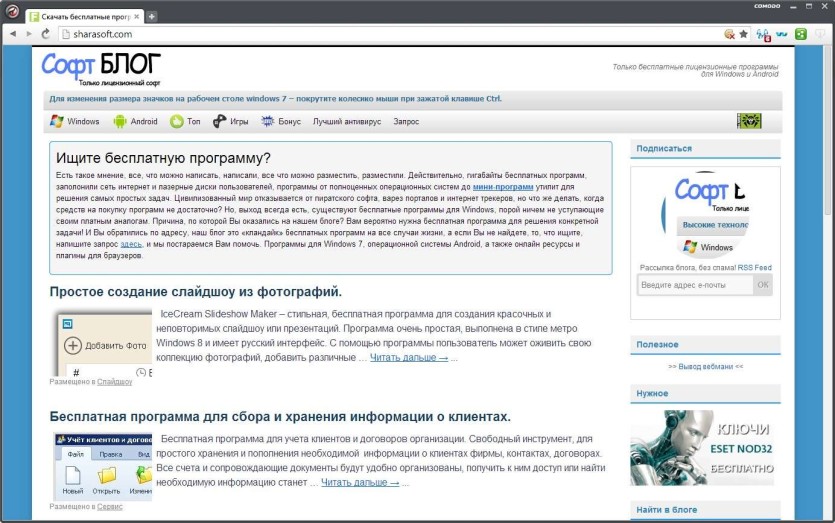Go back with the browser back arrow
This screenshot has width=835, height=523.
(13, 34)
